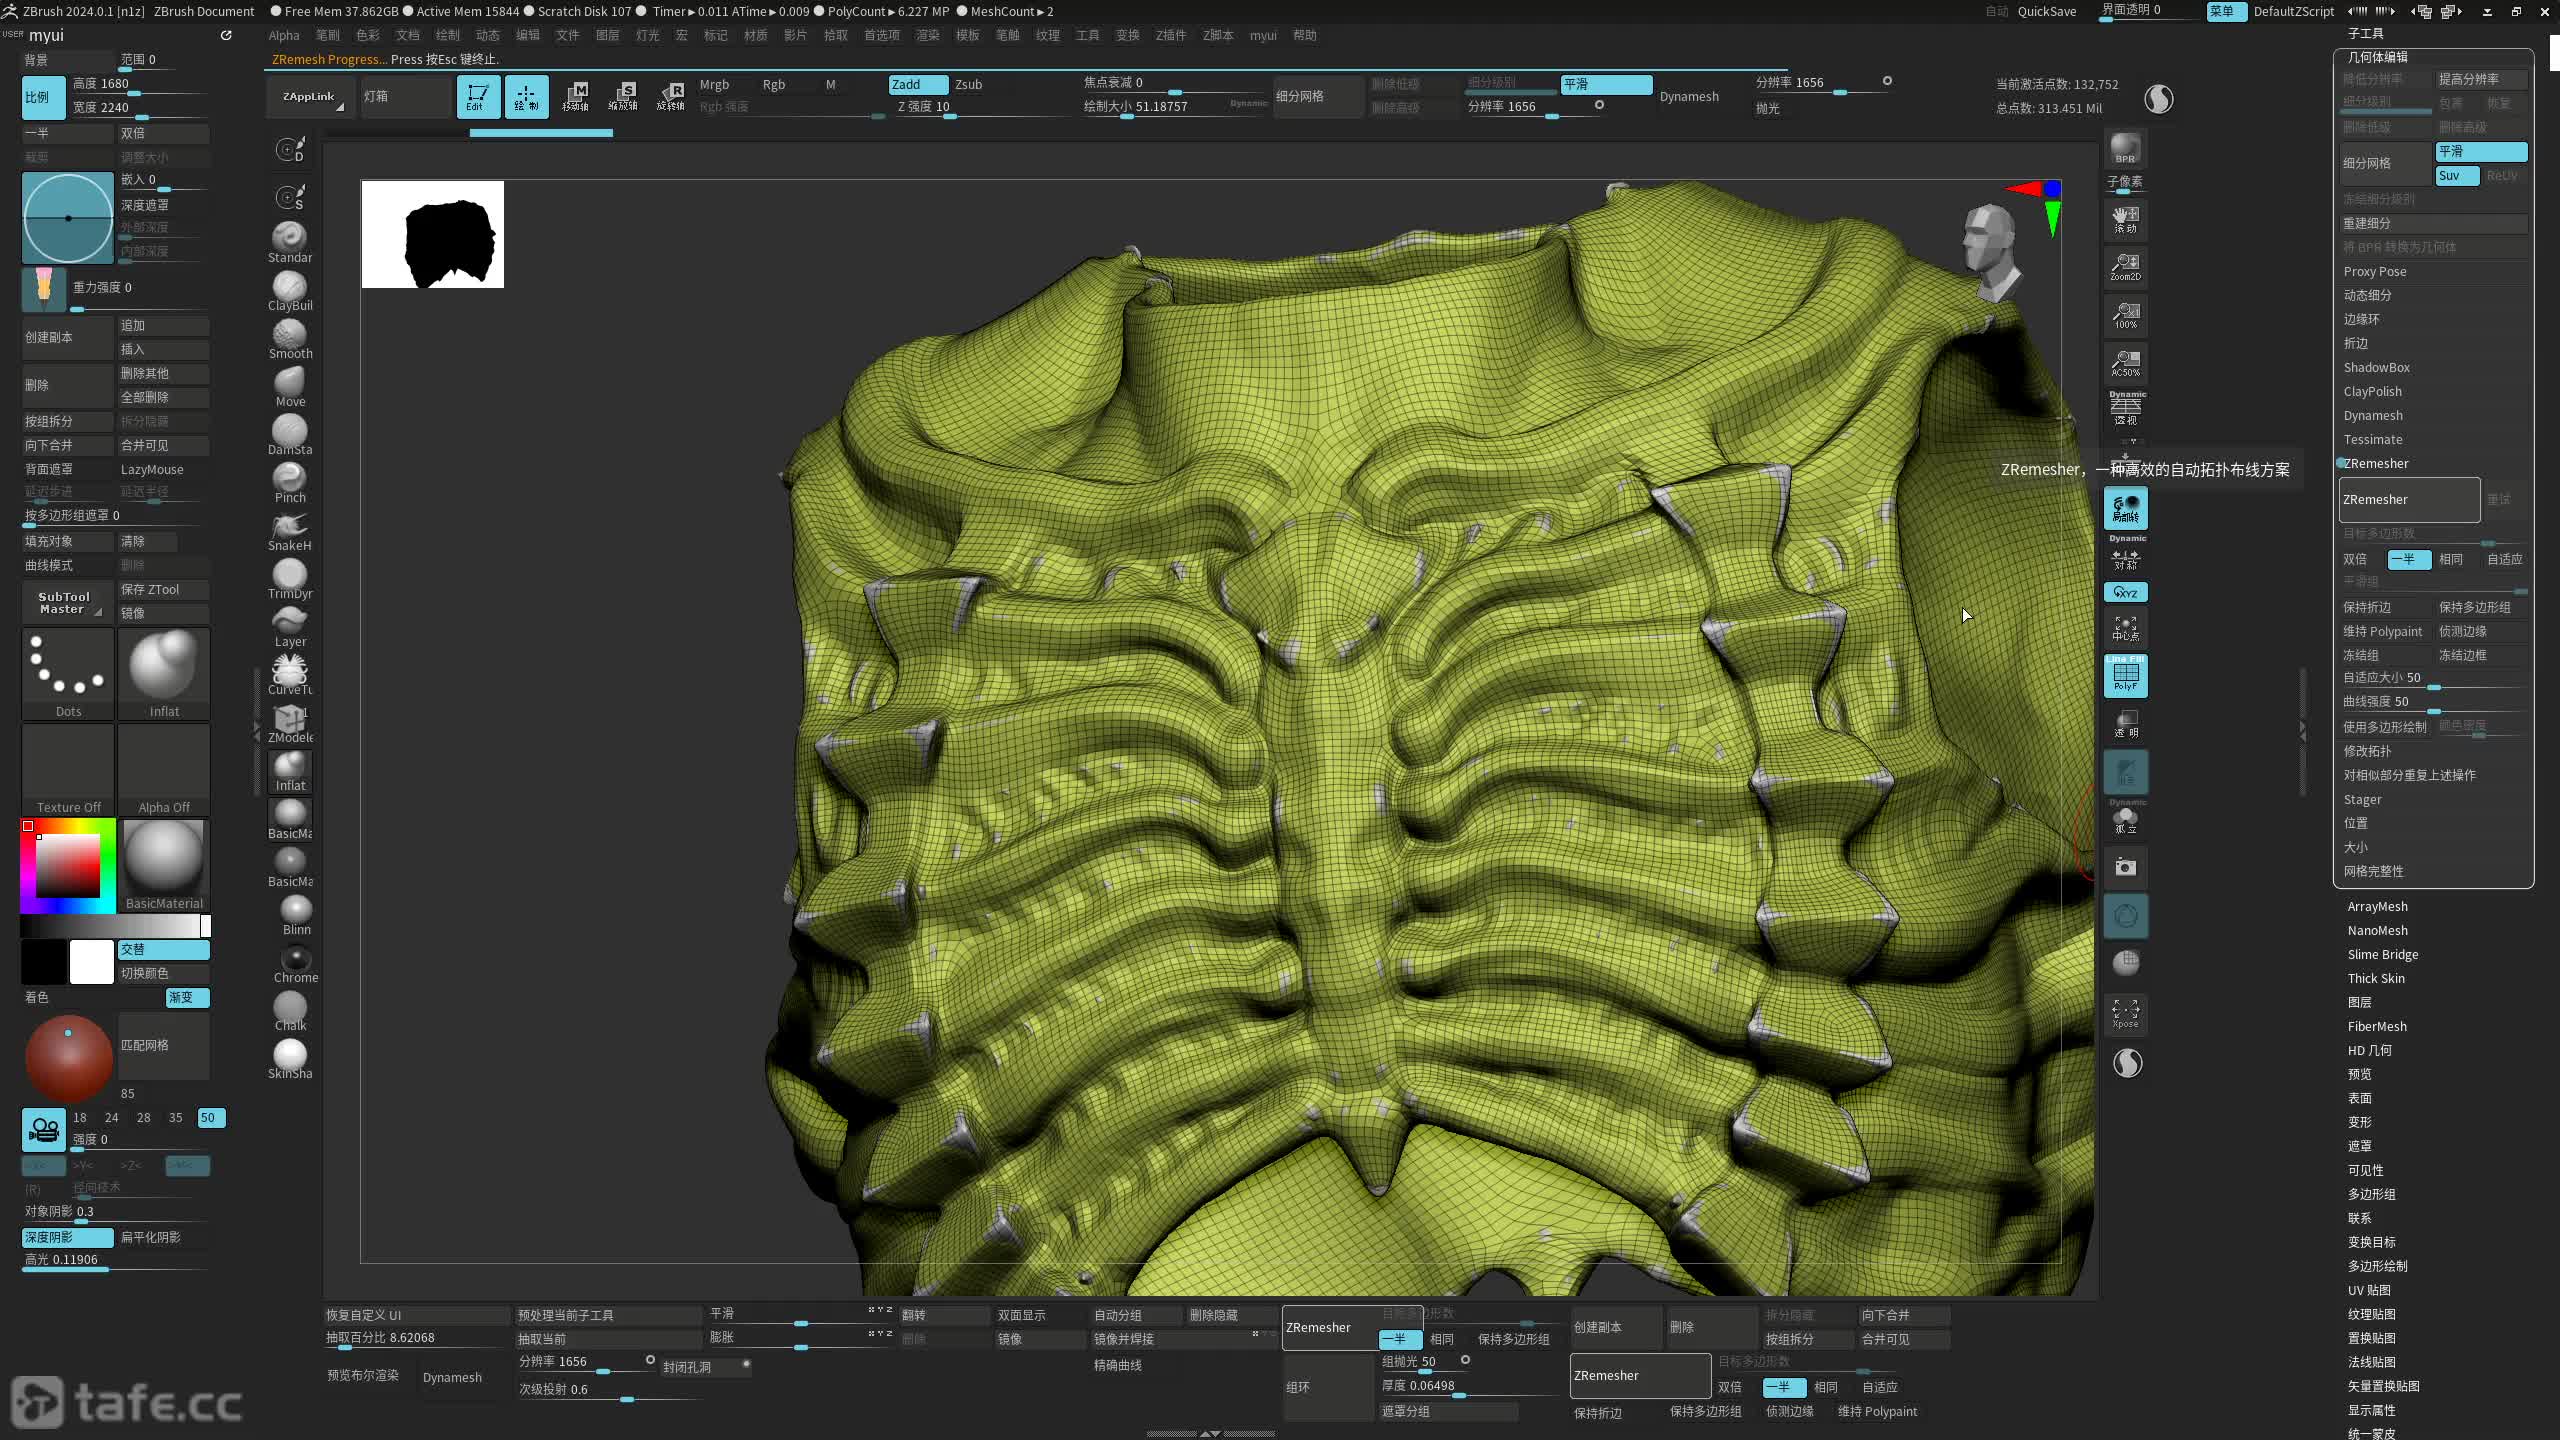Viewport: 2560px width, 1440px height.
Task: Click the Edit mode button
Action: [477, 97]
